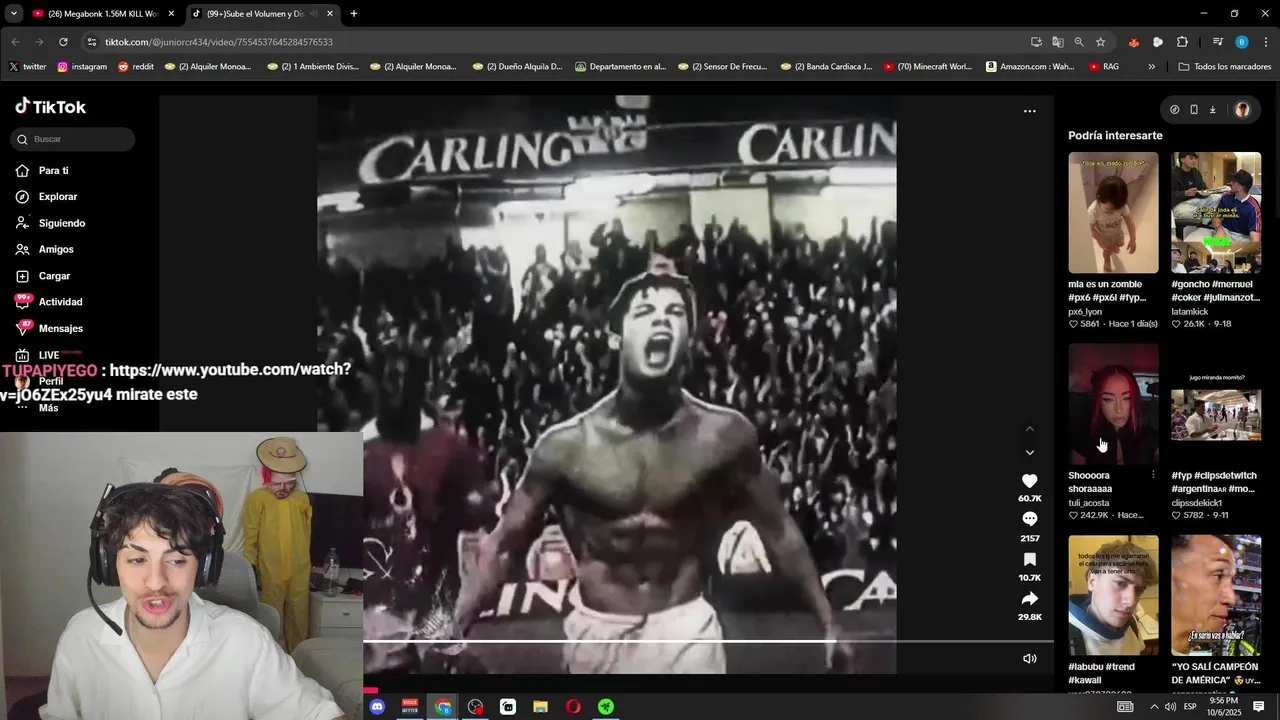Viewport: 1280px width, 720px height.
Task: Share the video with arrow icon
Action: coord(1029,599)
